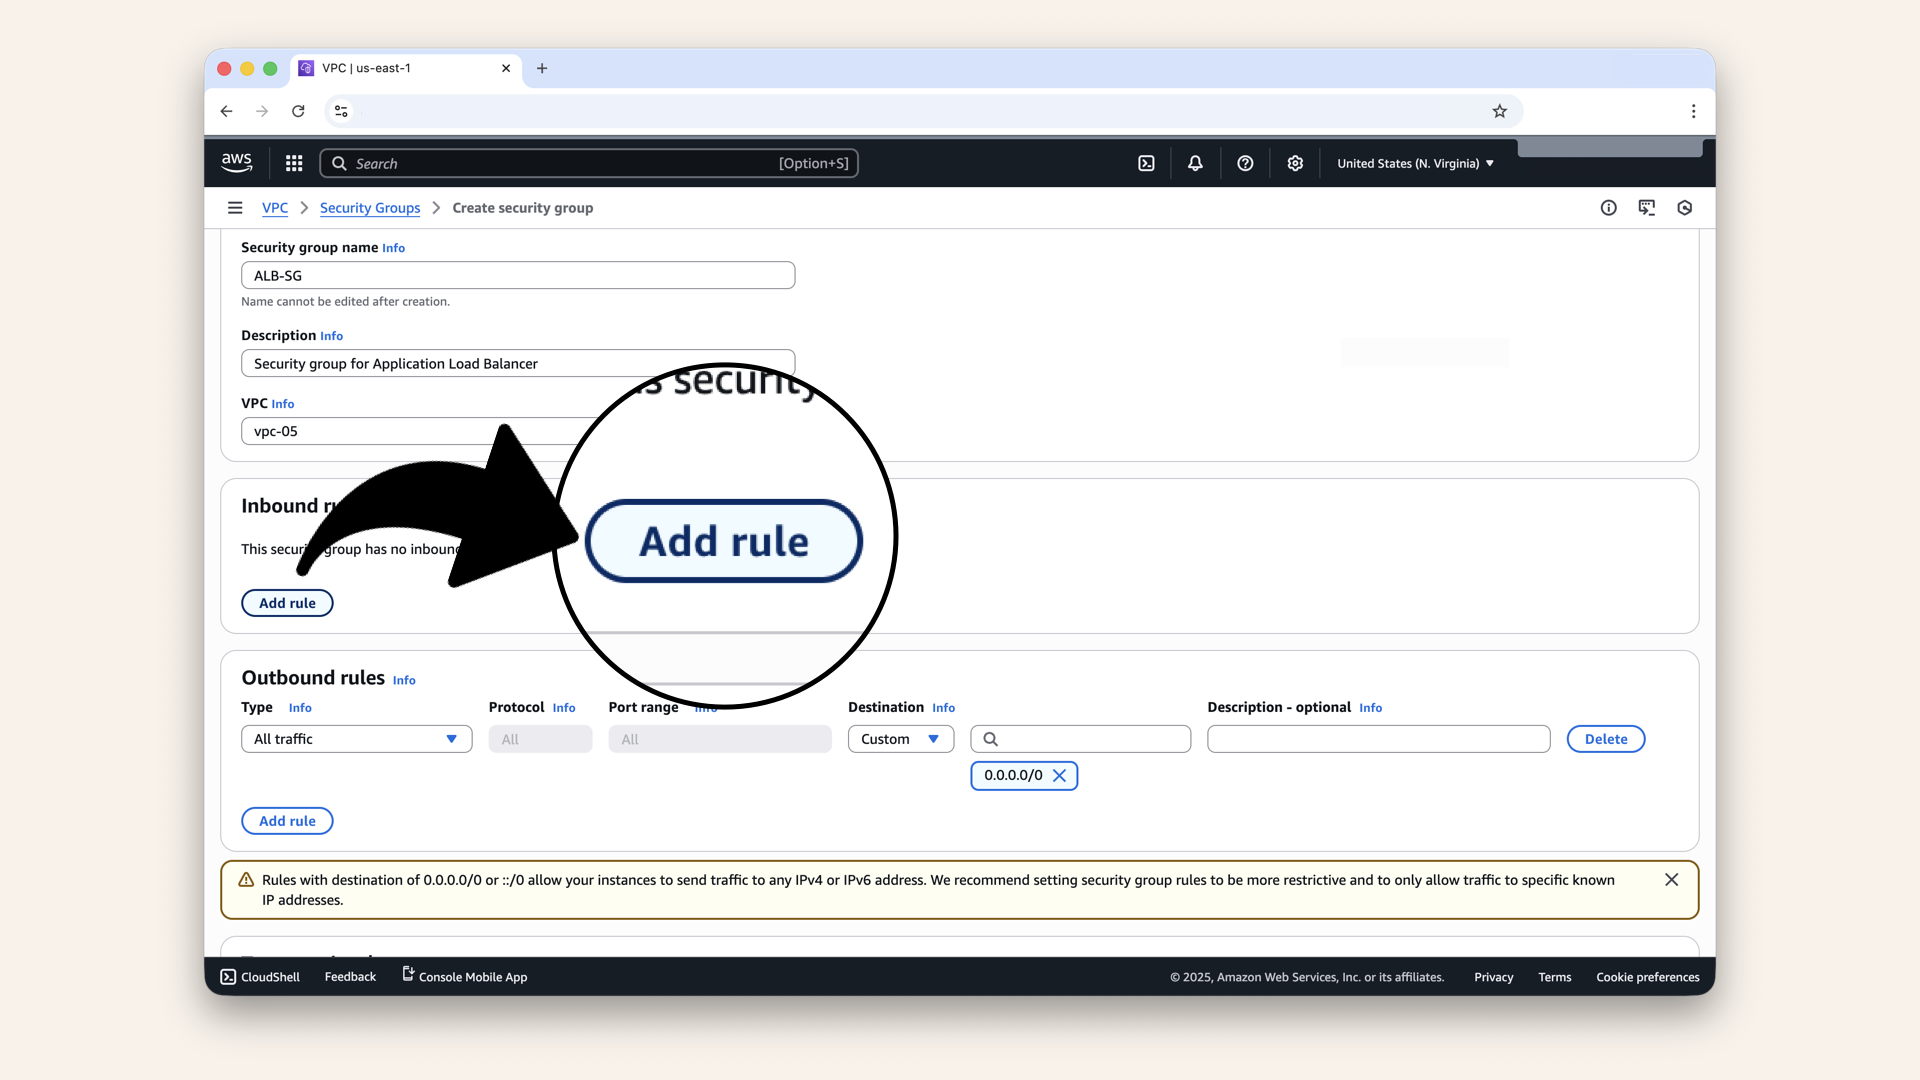Delete the outbound All traffic rule
This screenshot has width=1920, height=1080.
1605,739
